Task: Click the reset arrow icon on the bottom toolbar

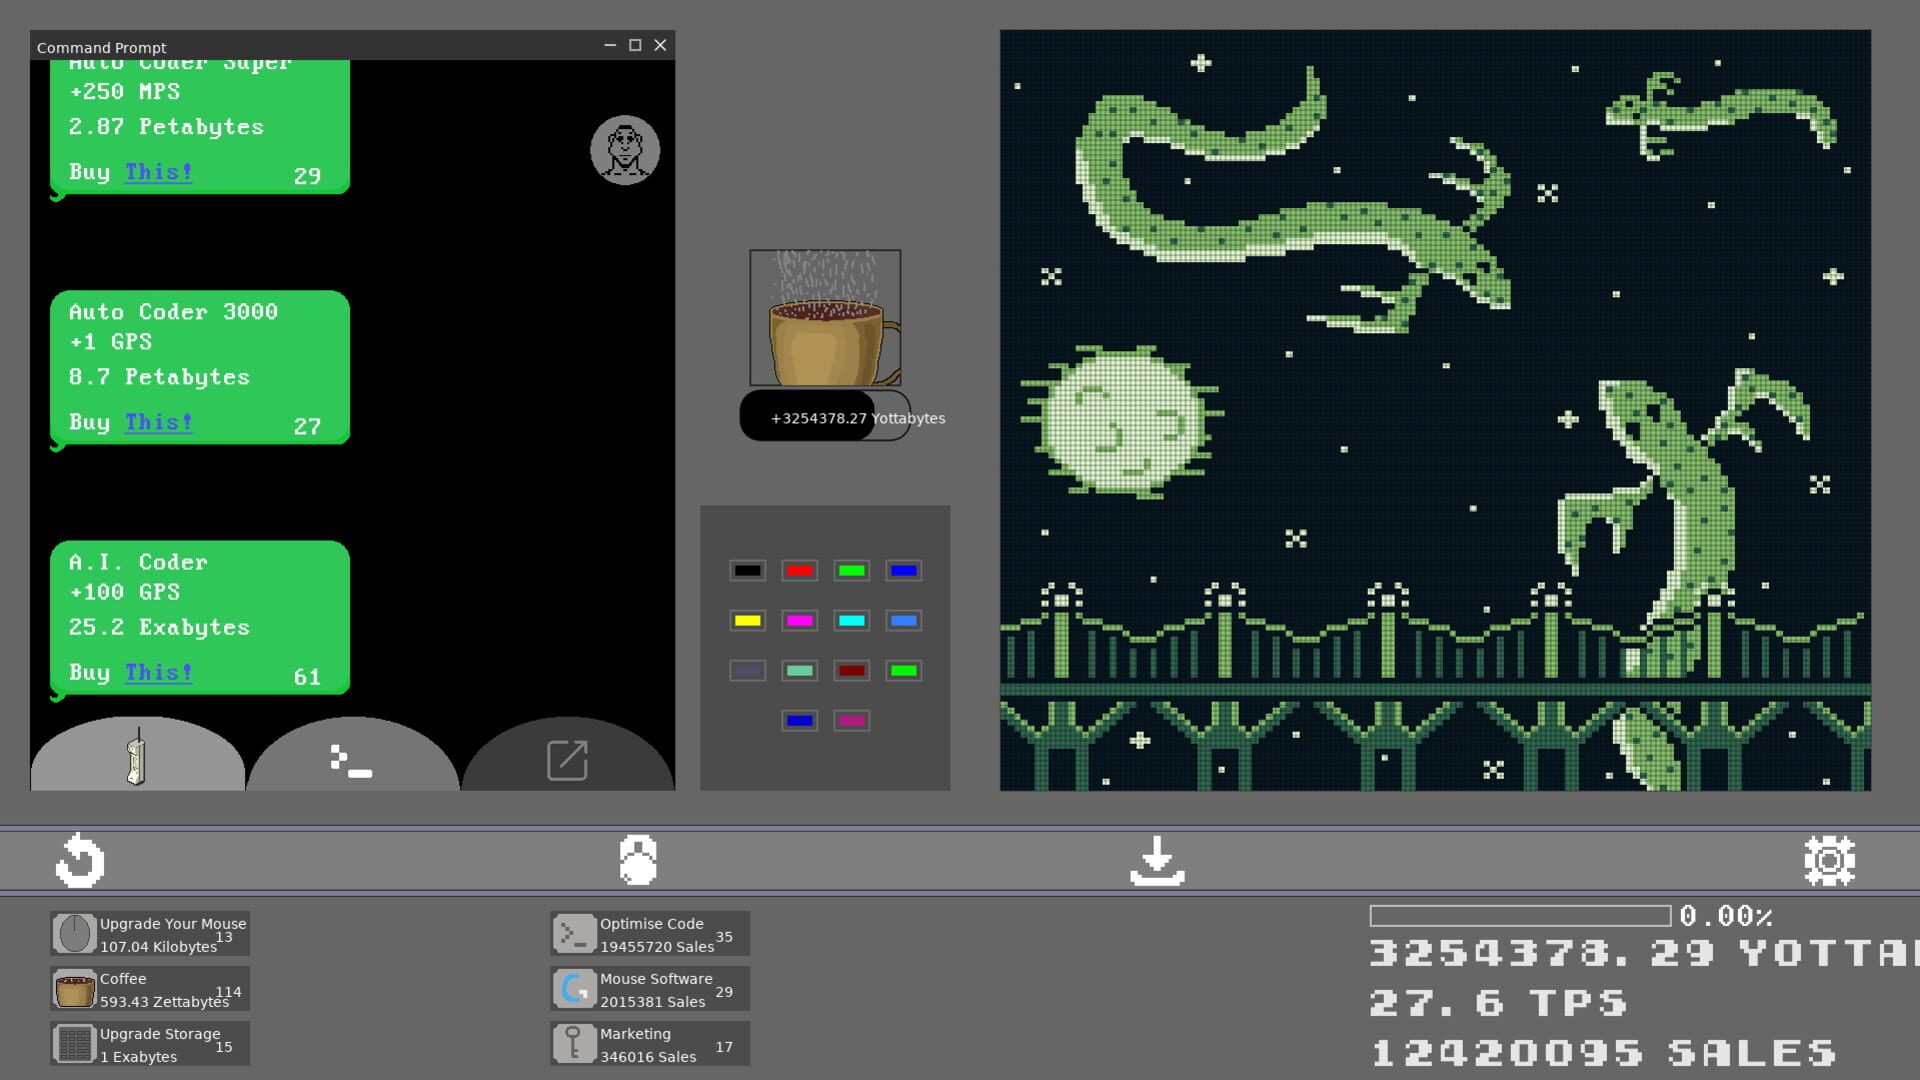Action: coord(78,859)
